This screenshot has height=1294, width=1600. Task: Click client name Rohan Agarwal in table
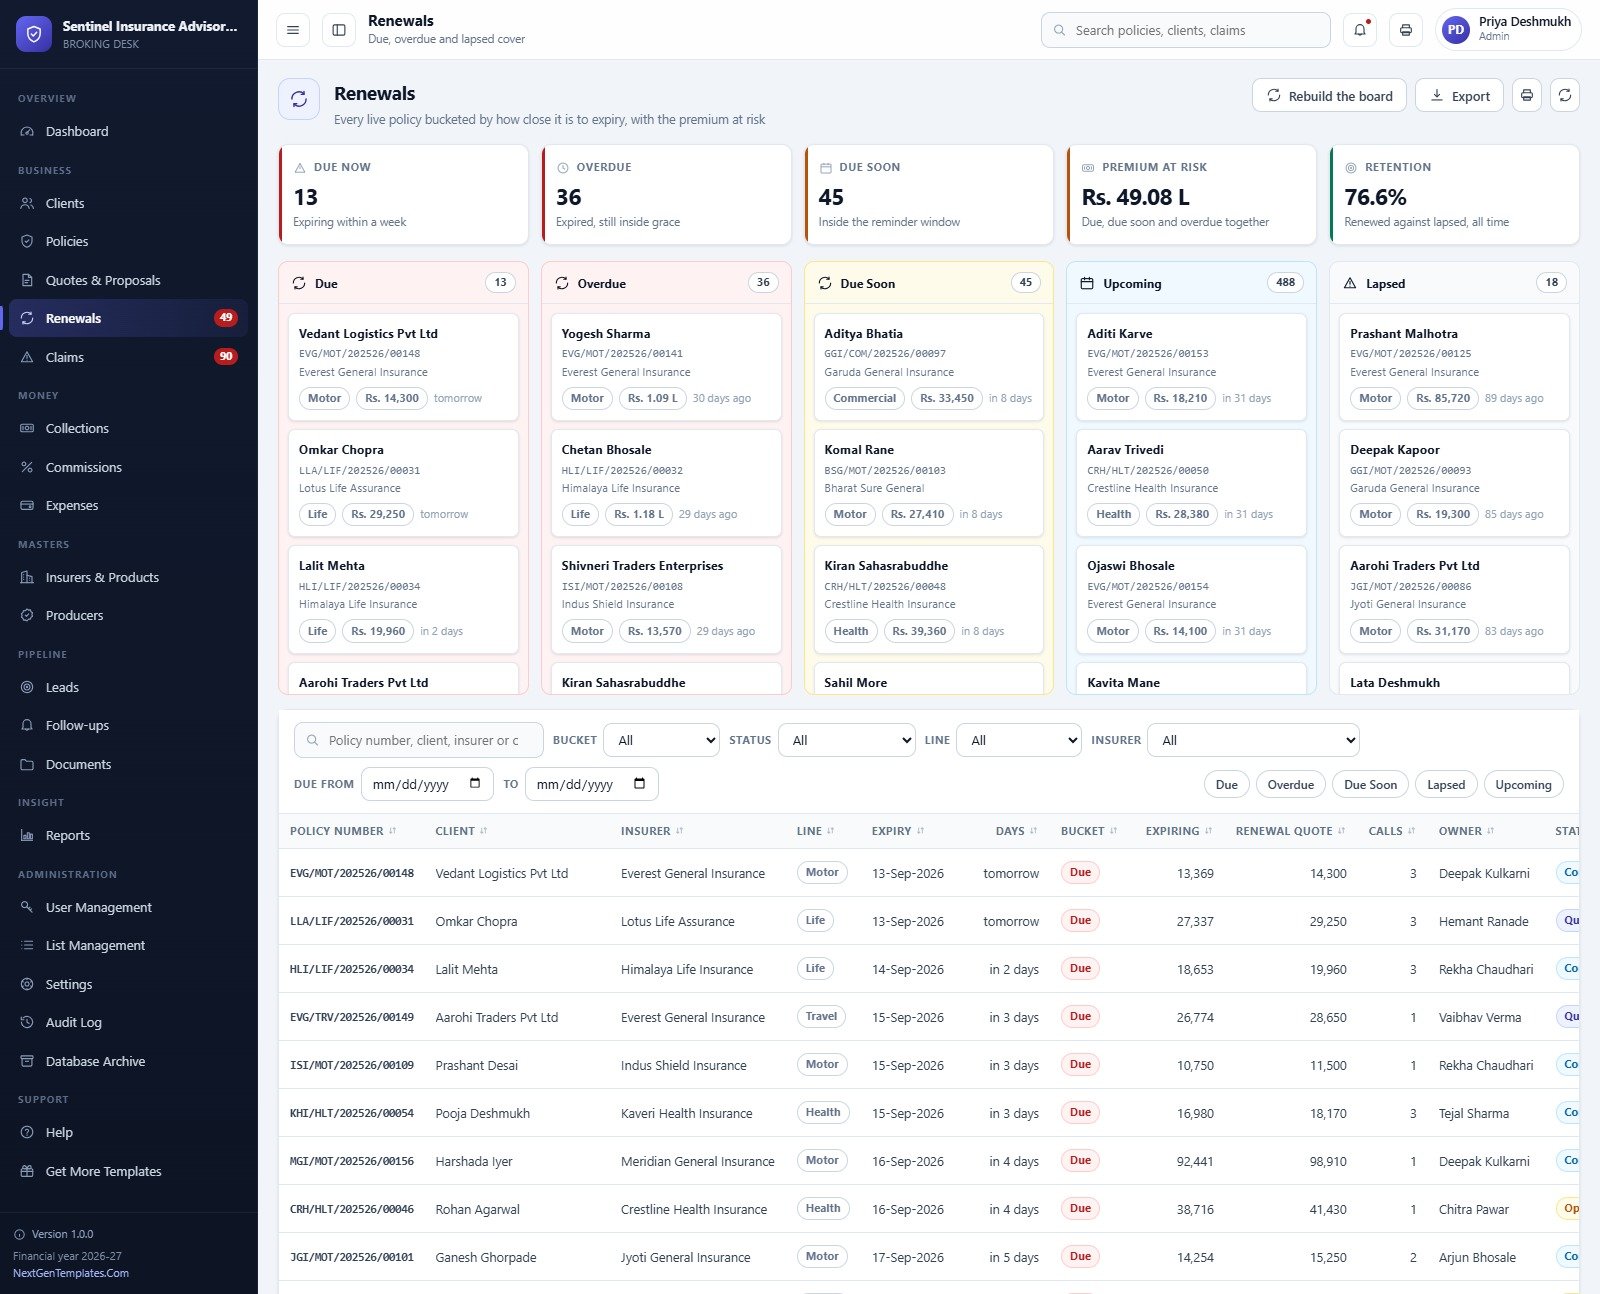click(x=477, y=1210)
